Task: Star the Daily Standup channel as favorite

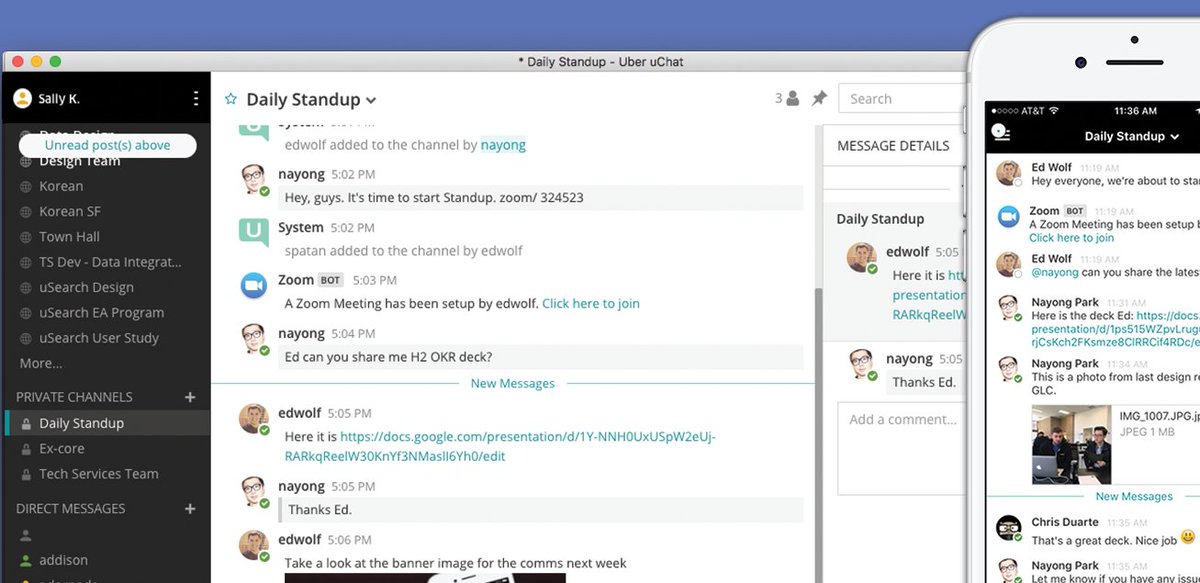Action: pos(231,99)
